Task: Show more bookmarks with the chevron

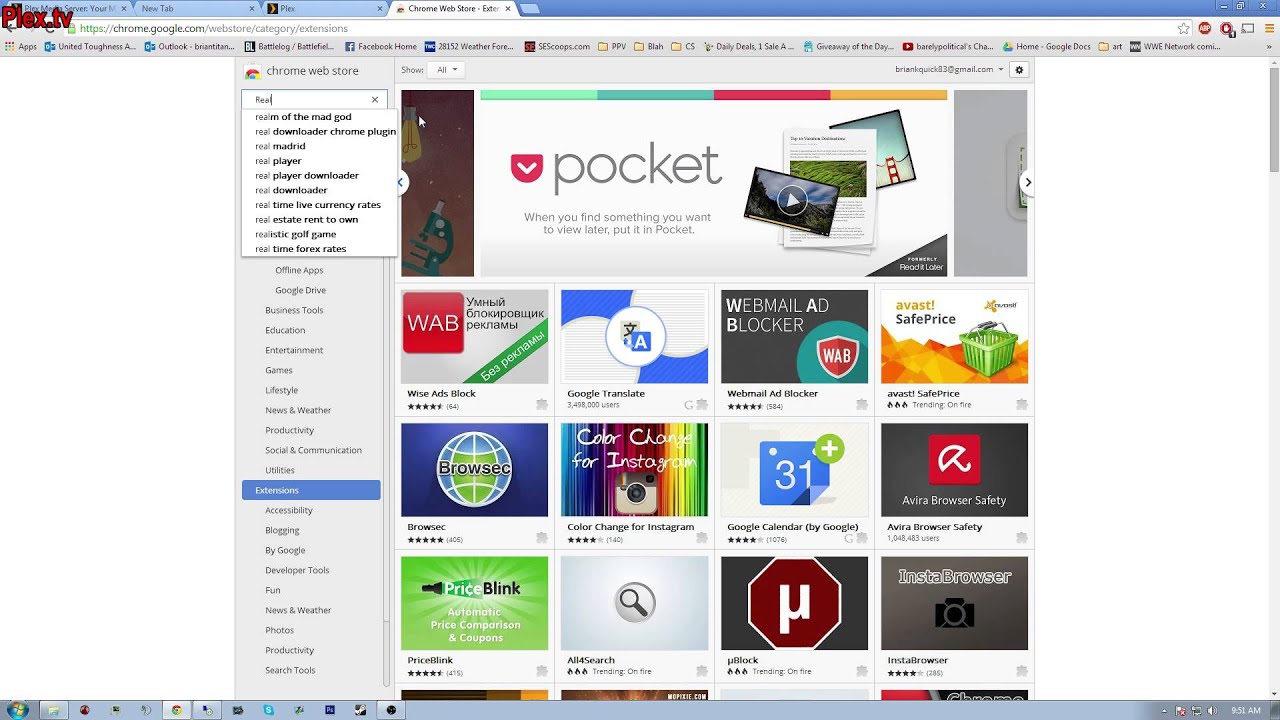Action: point(1268,46)
